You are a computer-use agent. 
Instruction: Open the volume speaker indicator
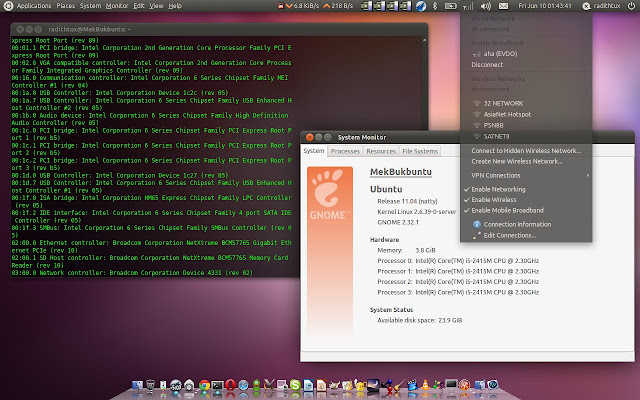pyautogui.click(x=485, y=6)
